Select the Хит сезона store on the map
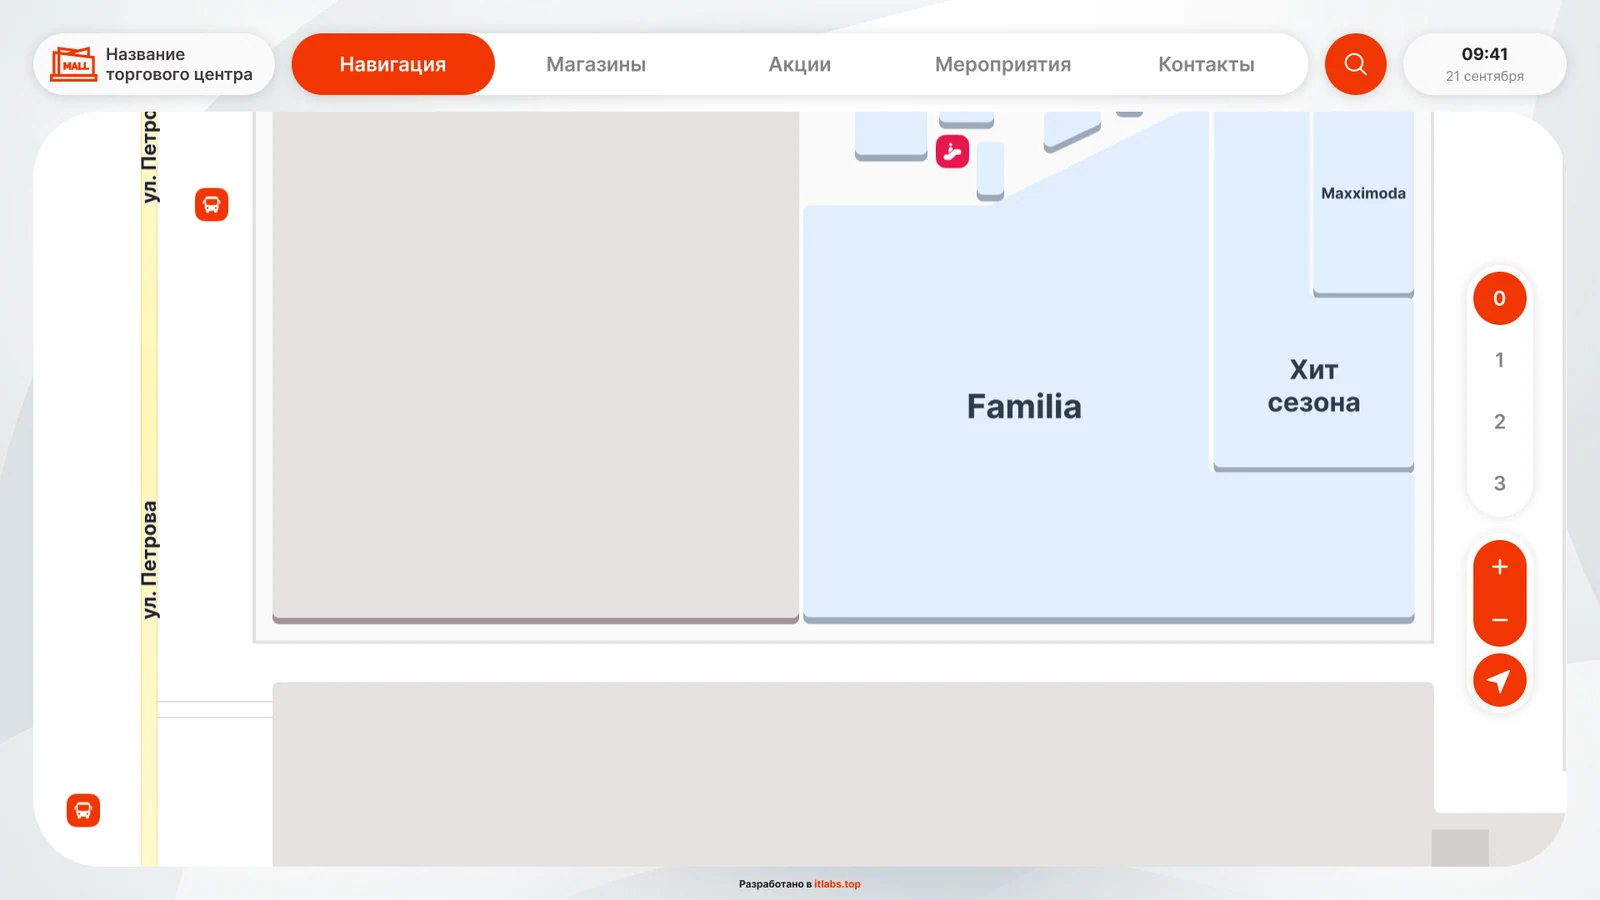 tap(1314, 386)
